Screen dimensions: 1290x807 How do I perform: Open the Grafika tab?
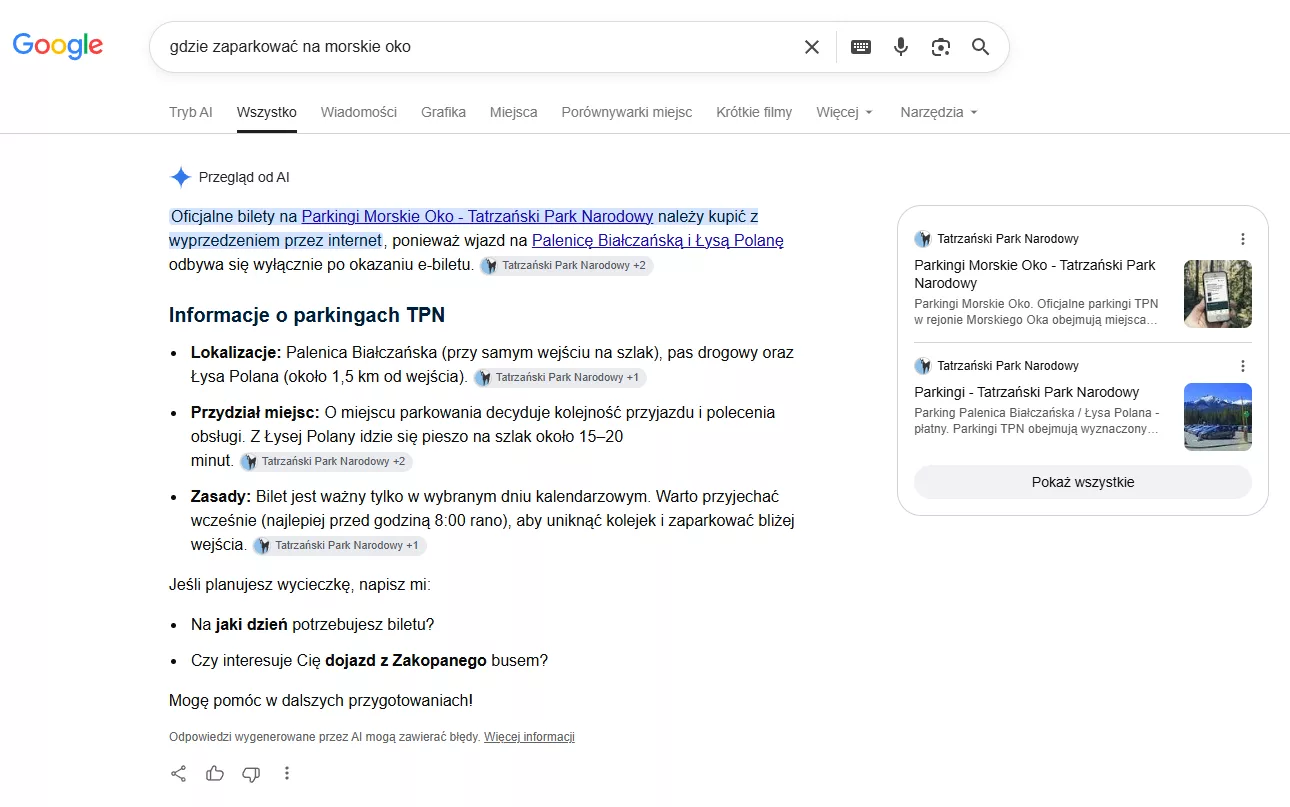[x=443, y=112]
